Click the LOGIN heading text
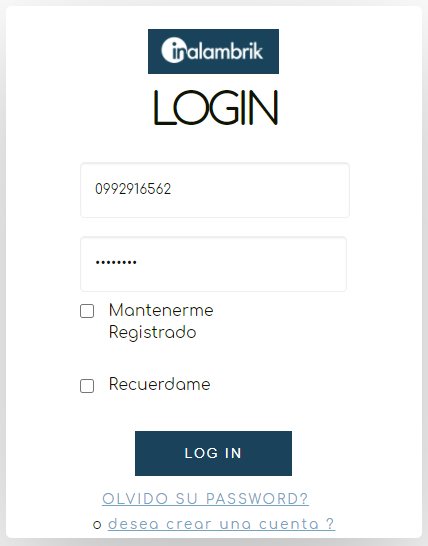This screenshot has width=428, height=546. (x=216, y=108)
